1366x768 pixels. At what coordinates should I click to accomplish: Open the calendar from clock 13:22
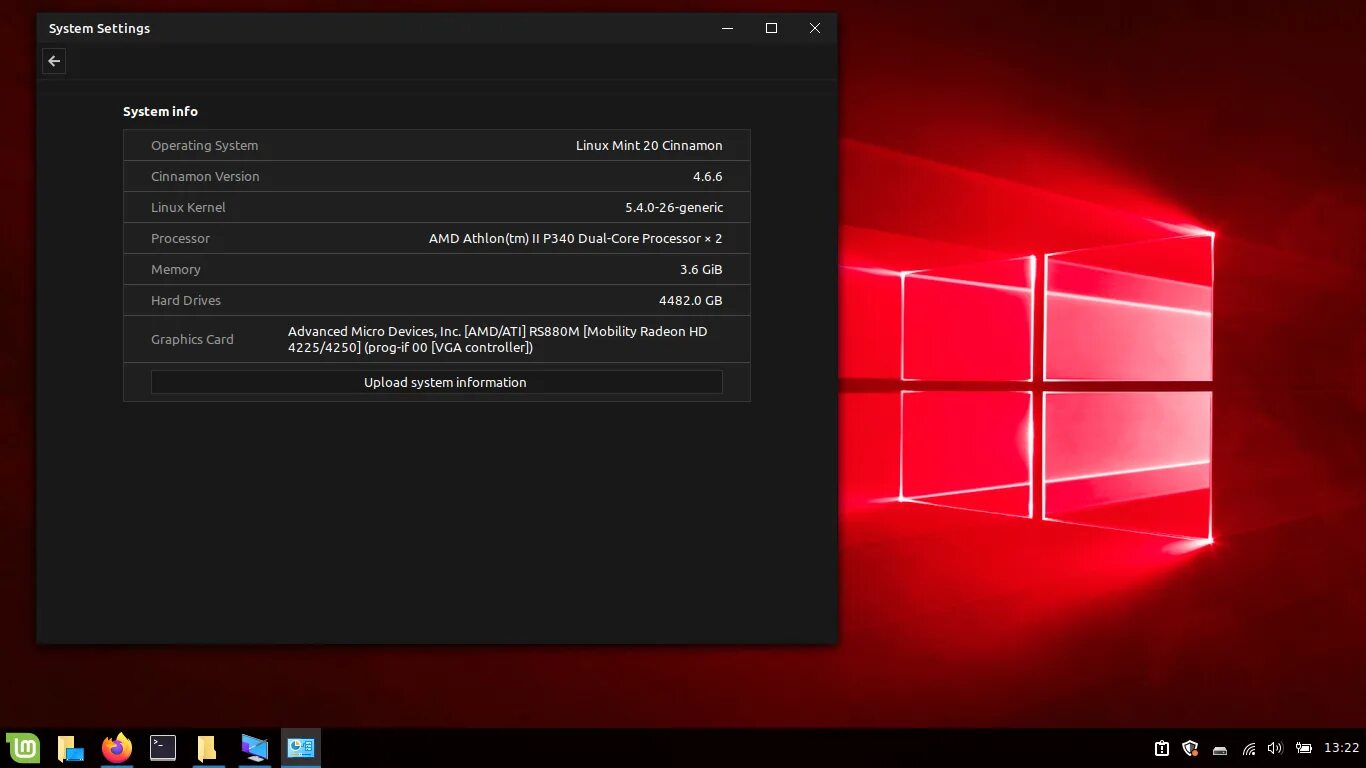(x=1341, y=748)
